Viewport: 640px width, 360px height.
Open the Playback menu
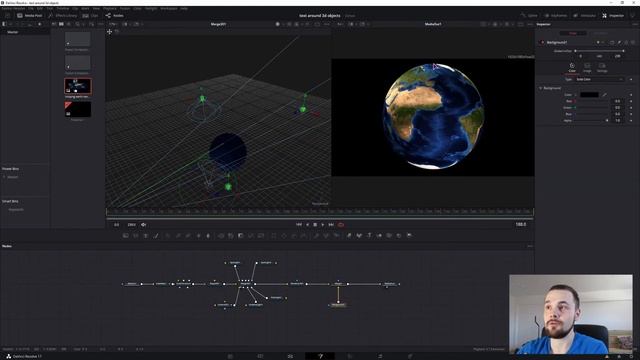pos(109,8)
